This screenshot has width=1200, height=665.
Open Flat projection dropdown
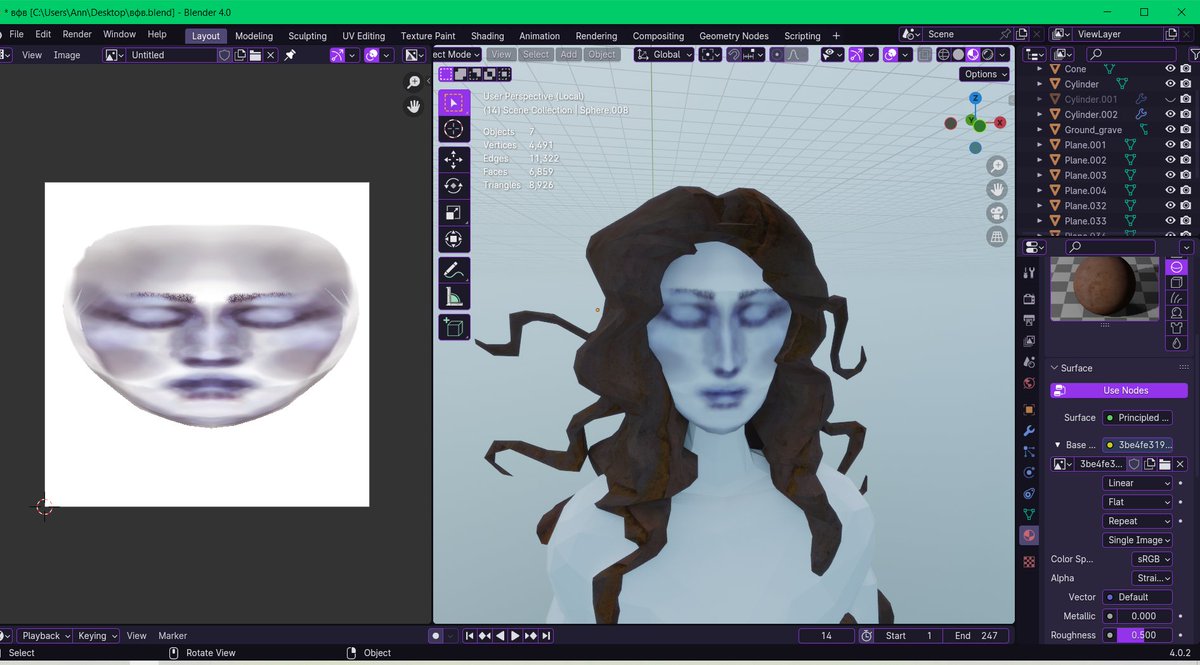point(1138,502)
